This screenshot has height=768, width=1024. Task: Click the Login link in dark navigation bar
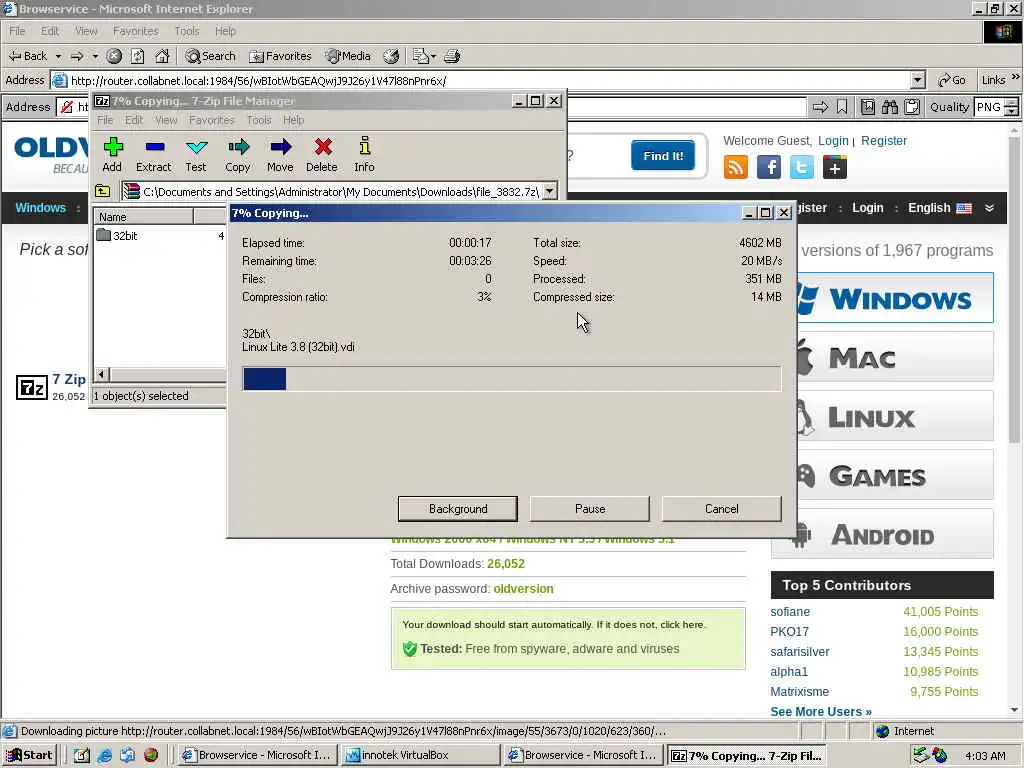click(x=867, y=208)
